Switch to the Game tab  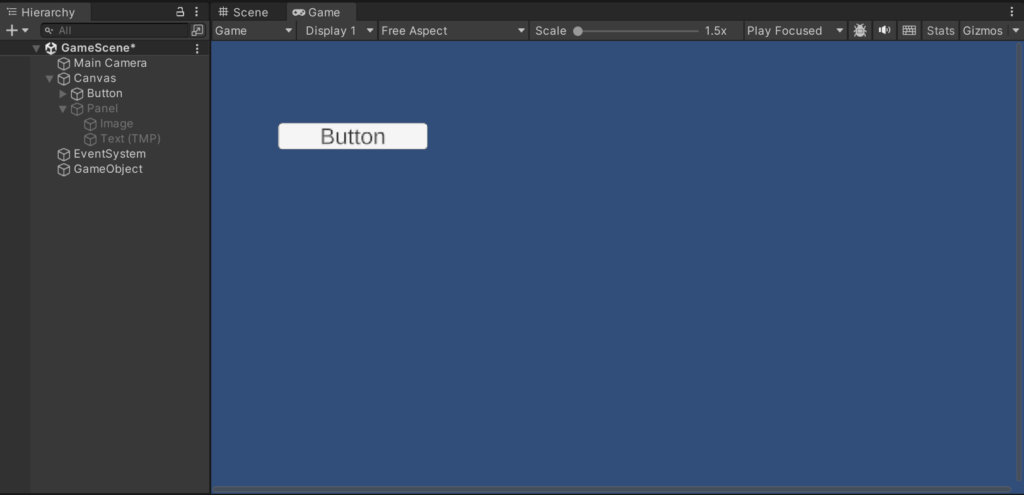(x=322, y=12)
